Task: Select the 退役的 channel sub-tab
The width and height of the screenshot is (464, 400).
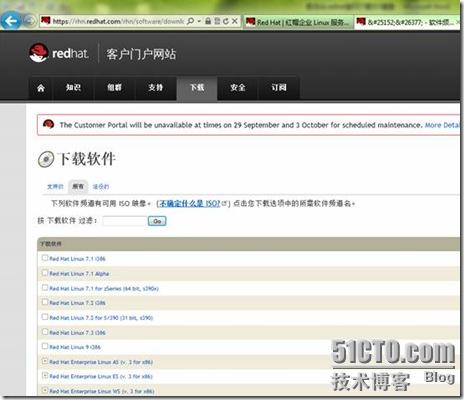Action: [101, 187]
